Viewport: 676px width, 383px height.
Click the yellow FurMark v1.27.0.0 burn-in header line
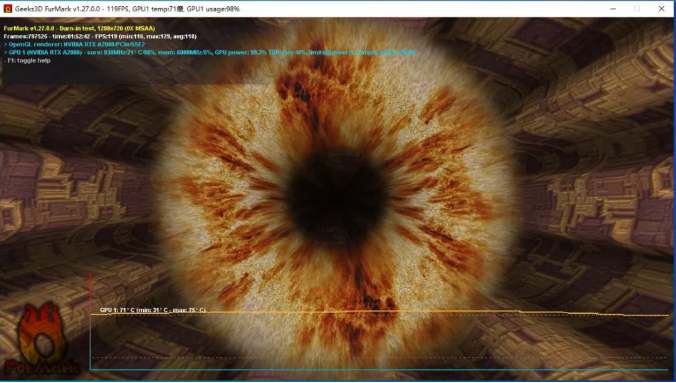click(79, 28)
